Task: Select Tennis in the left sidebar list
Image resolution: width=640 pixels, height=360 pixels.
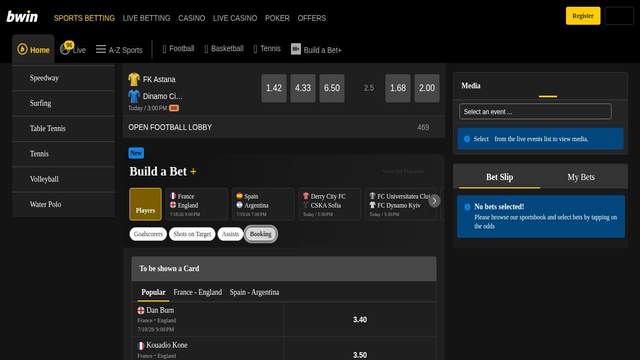Action: (x=64, y=154)
